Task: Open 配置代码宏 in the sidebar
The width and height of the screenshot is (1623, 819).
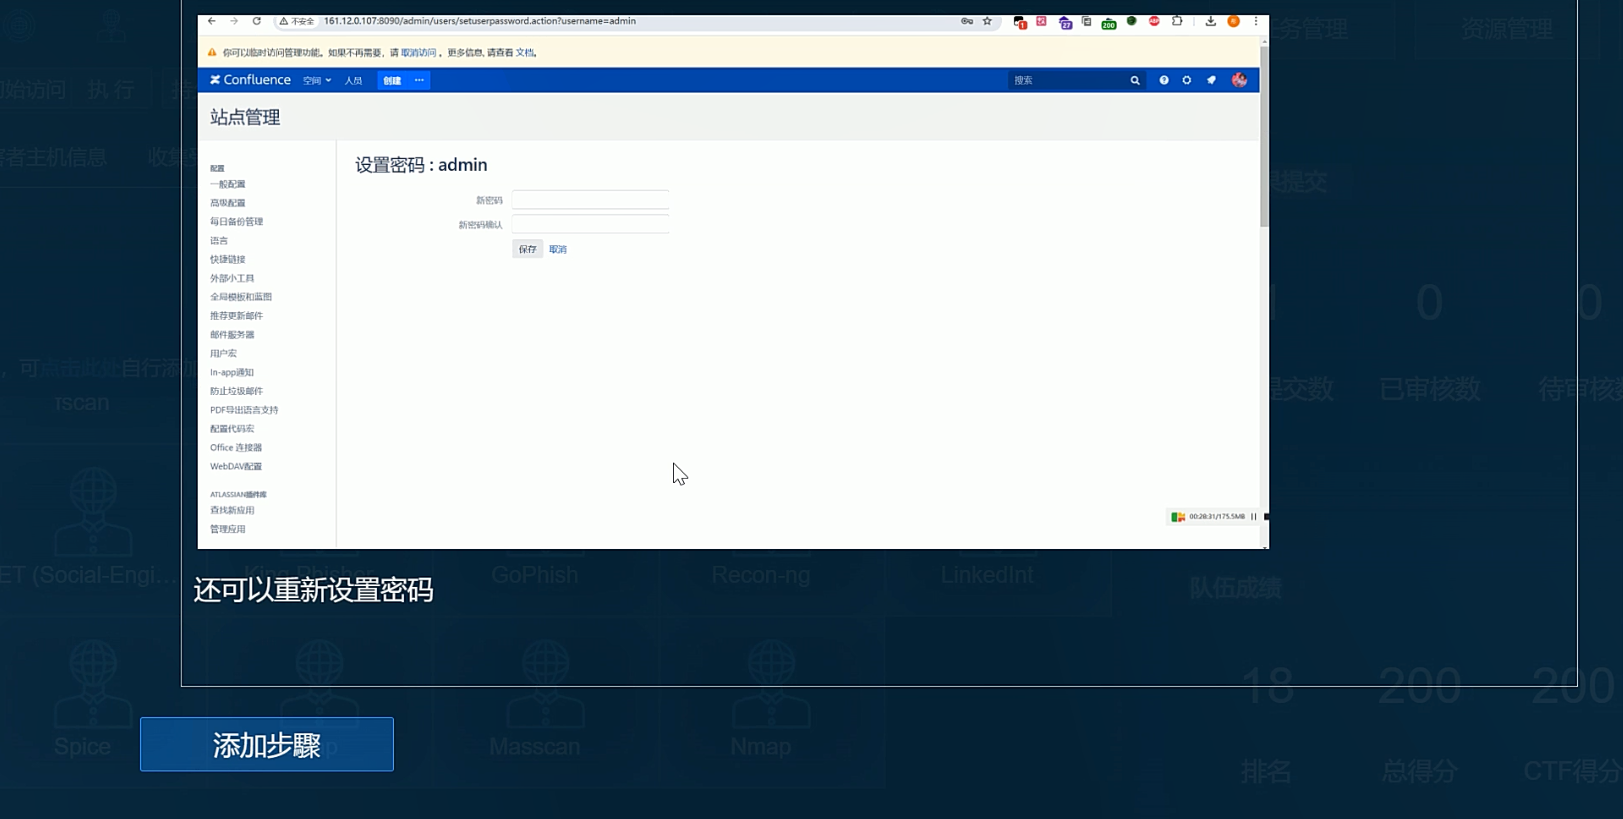Action: point(232,429)
